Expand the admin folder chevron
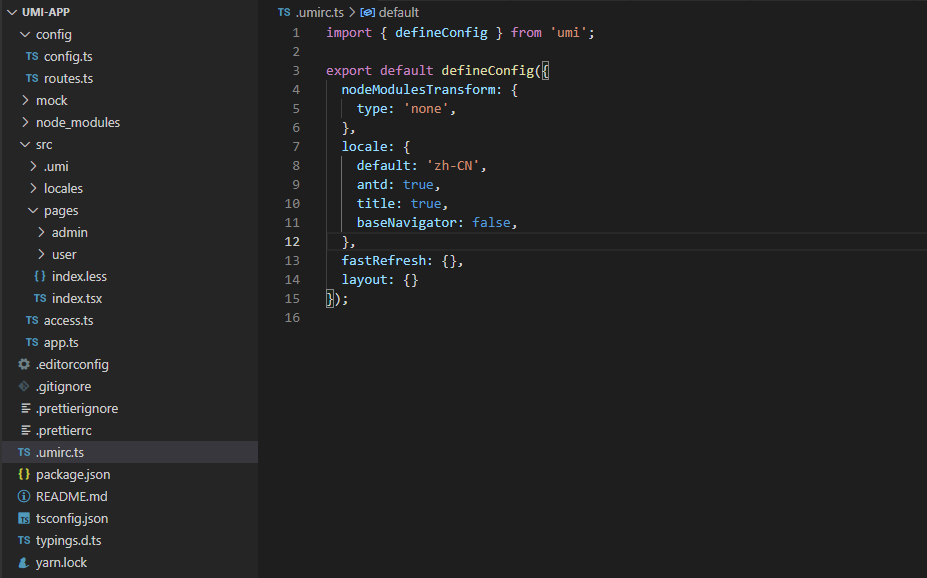The image size is (927, 578). point(41,232)
